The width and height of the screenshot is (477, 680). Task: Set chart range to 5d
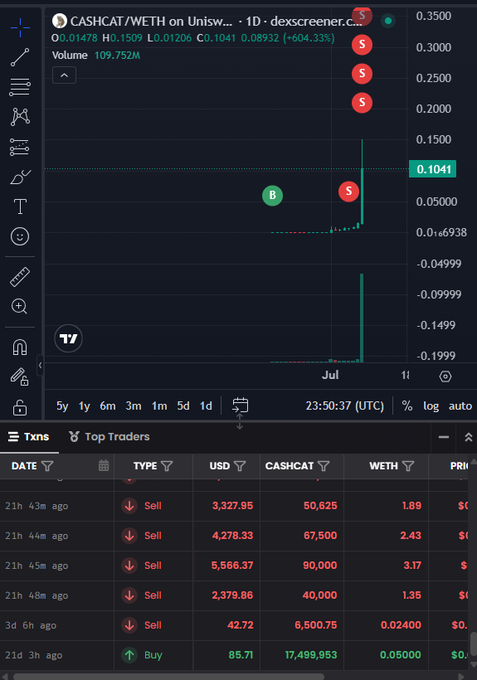[183, 406]
